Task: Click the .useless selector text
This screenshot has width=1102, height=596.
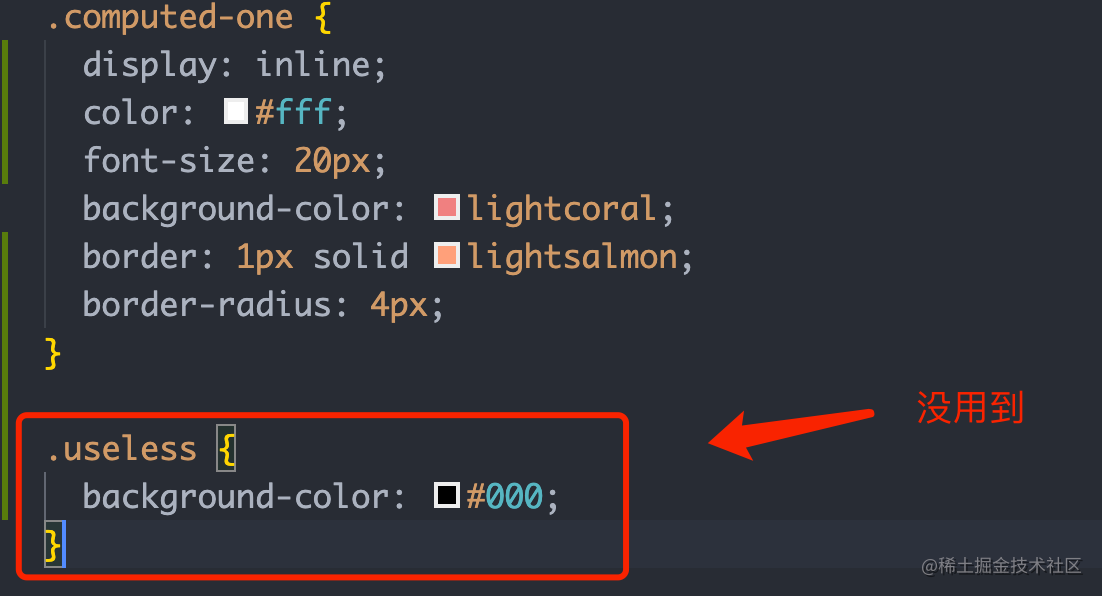Action: tap(122, 449)
